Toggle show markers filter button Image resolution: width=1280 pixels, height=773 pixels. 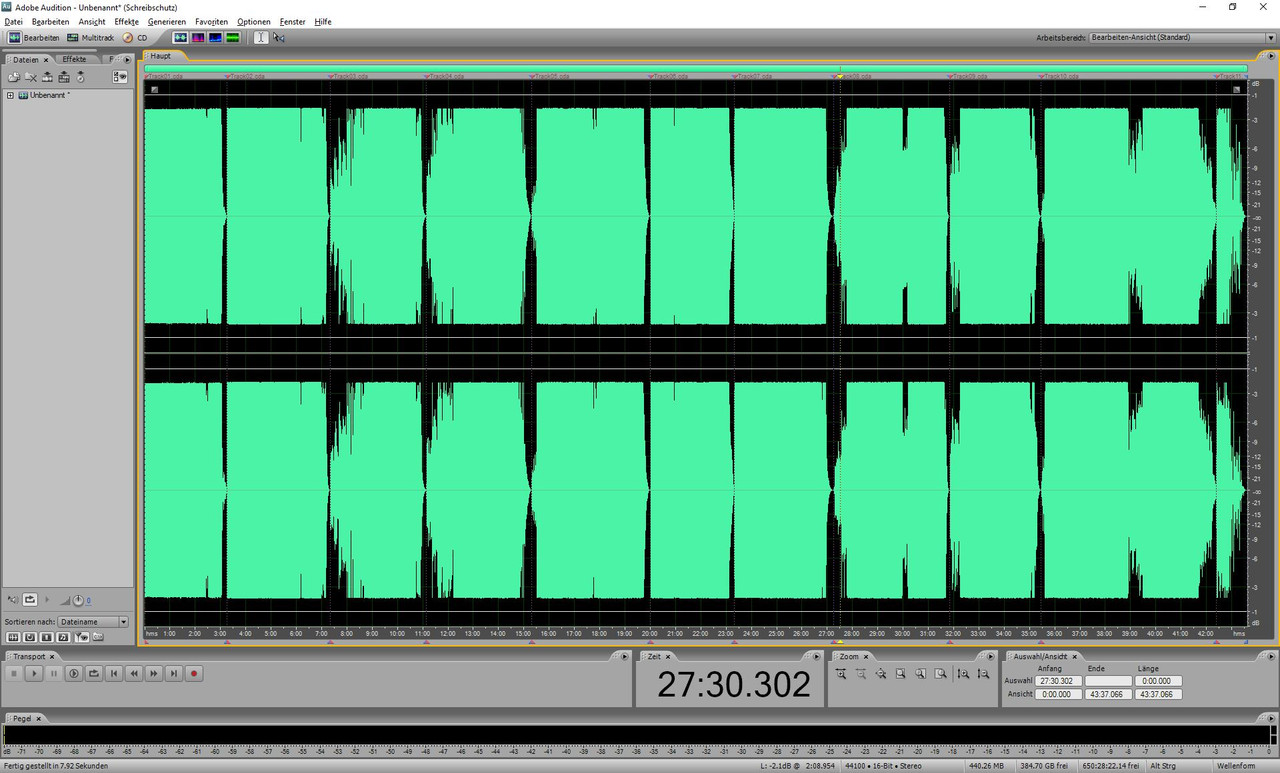click(82, 637)
